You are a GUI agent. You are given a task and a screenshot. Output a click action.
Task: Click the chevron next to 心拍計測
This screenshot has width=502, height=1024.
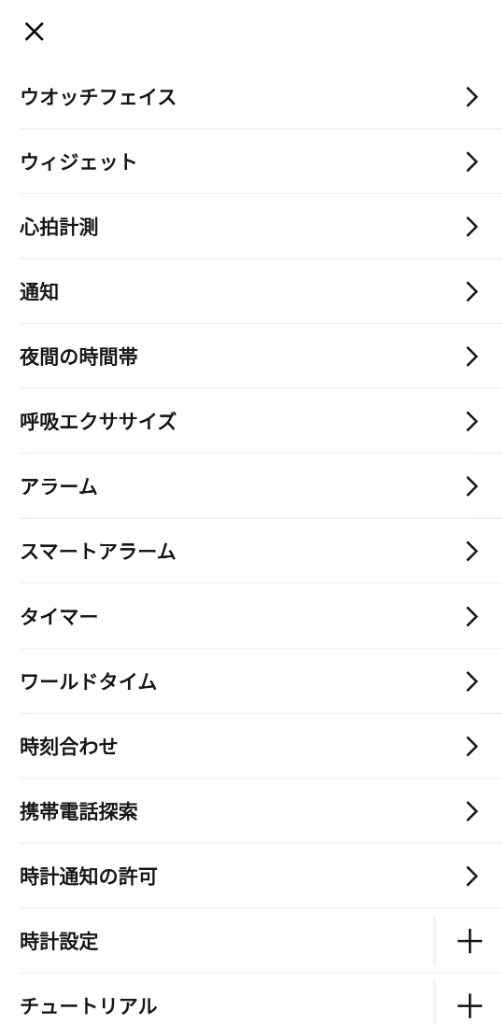click(x=472, y=227)
